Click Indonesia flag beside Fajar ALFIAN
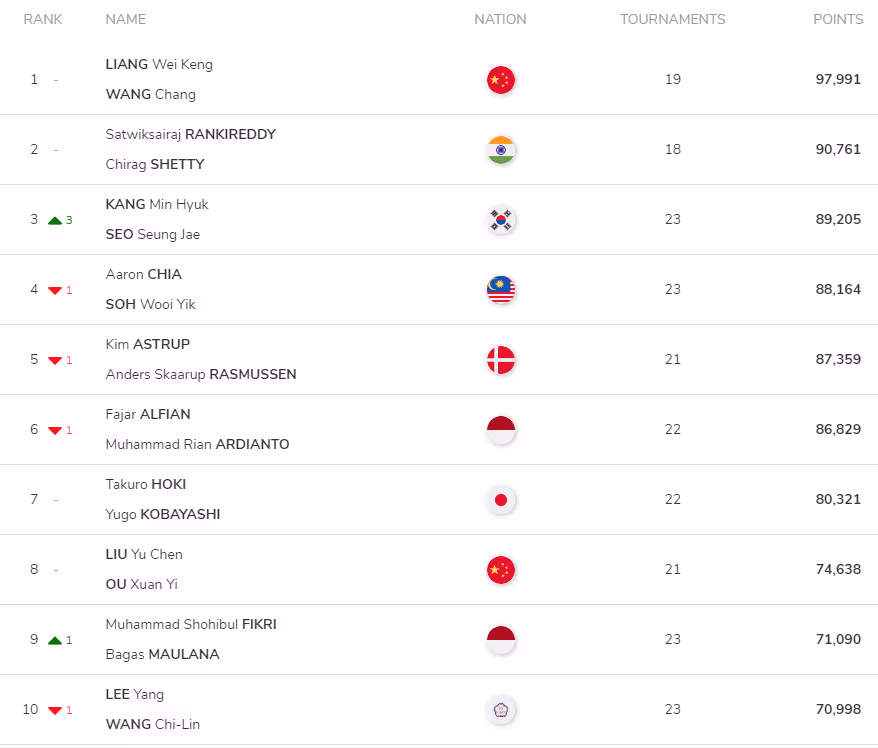Viewport: 878px width, 748px height. pos(501,430)
